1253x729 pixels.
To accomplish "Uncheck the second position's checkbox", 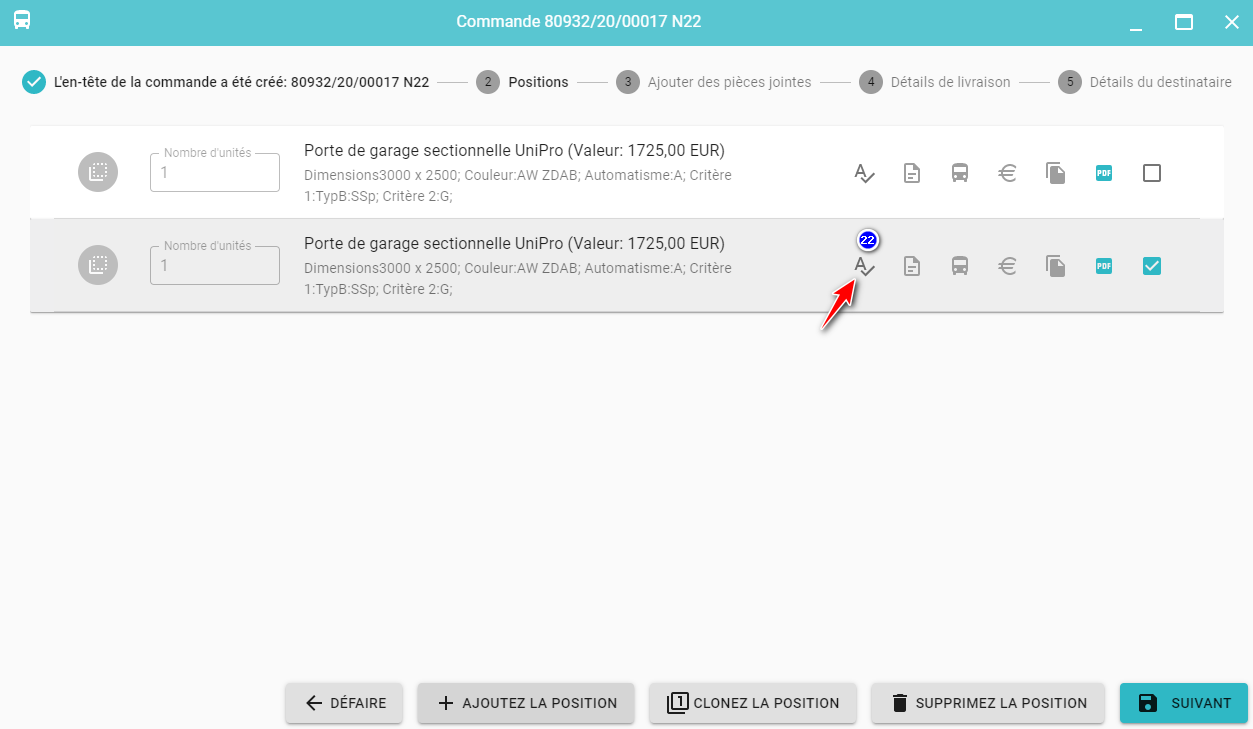I will point(1152,266).
